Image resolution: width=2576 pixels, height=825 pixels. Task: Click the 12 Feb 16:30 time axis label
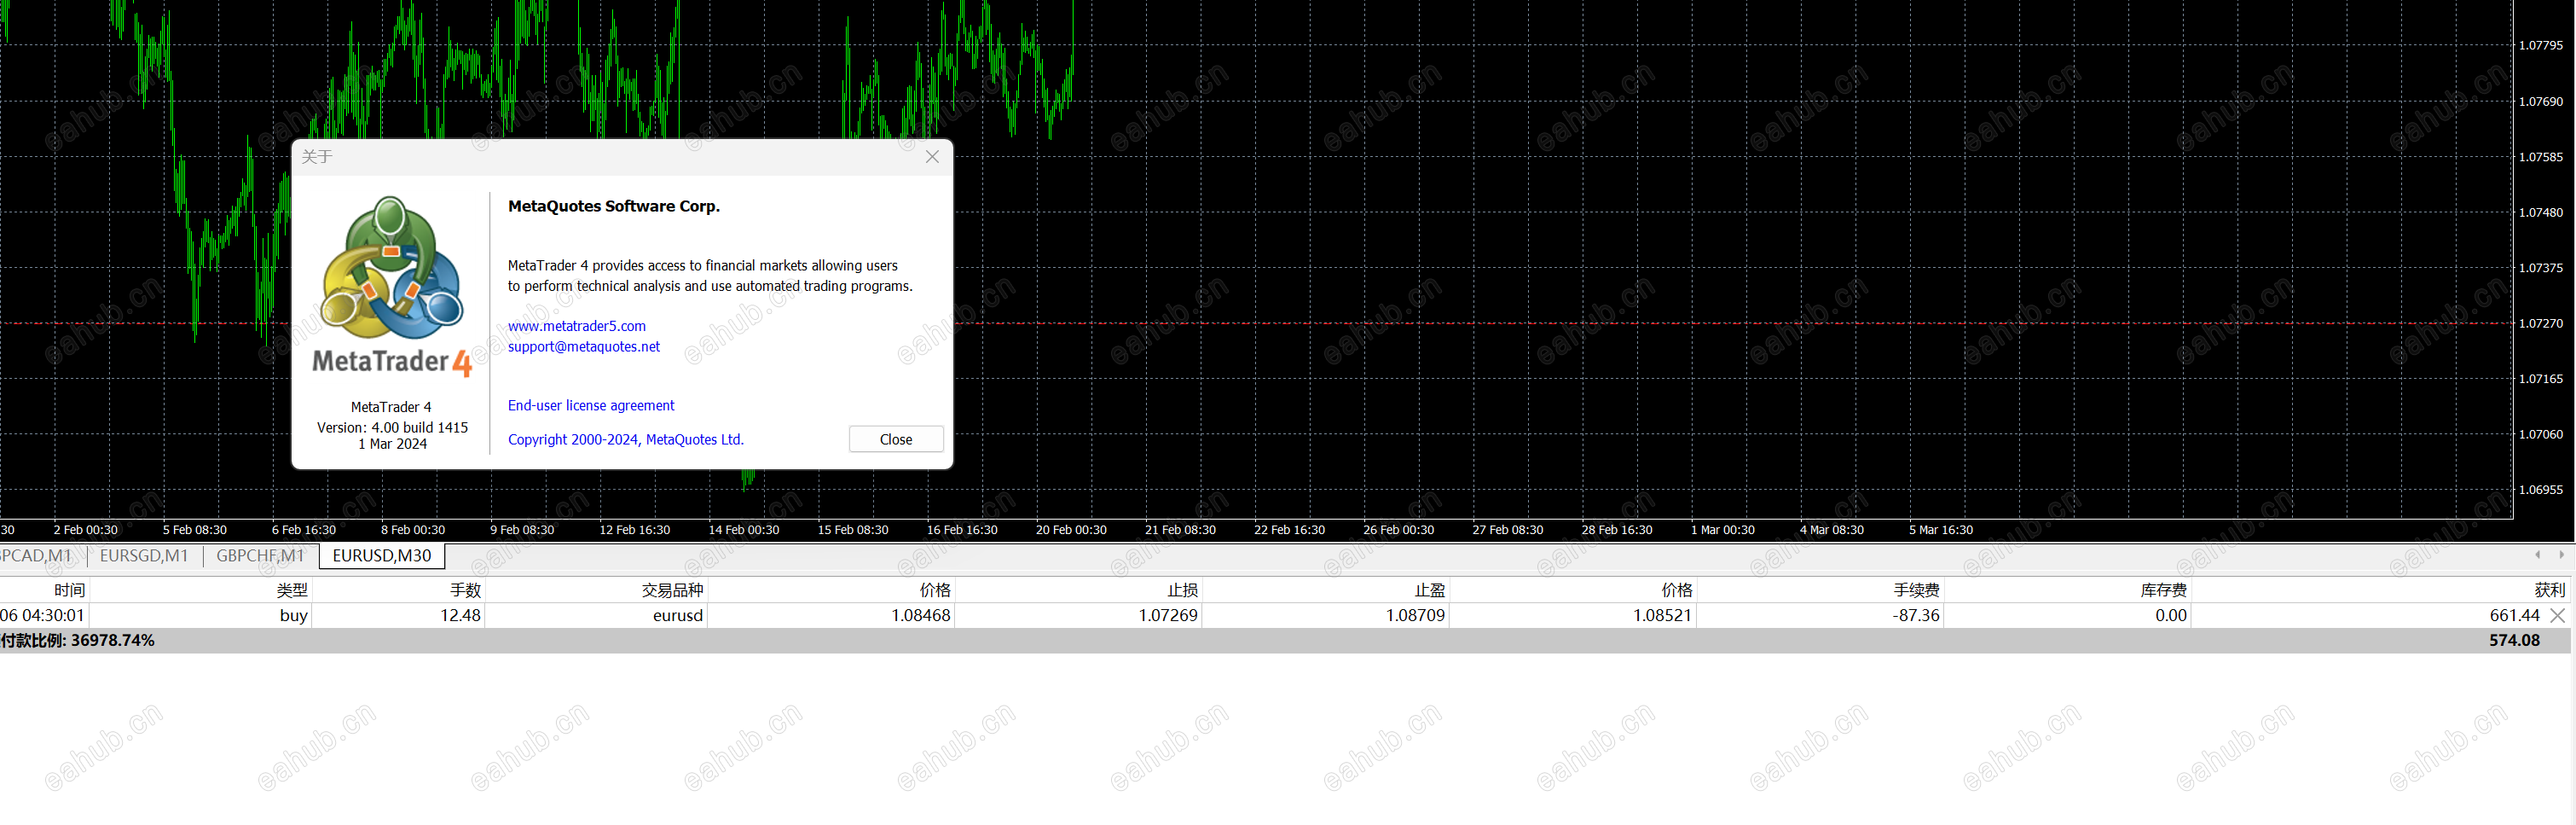(x=634, y=531)
